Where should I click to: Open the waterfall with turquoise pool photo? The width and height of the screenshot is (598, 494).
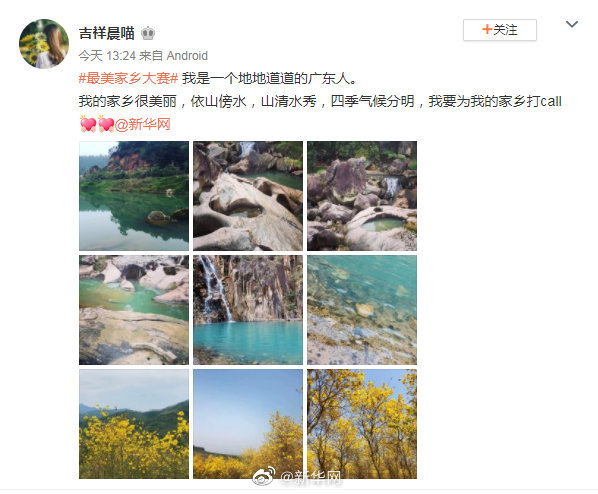(248, 310)
